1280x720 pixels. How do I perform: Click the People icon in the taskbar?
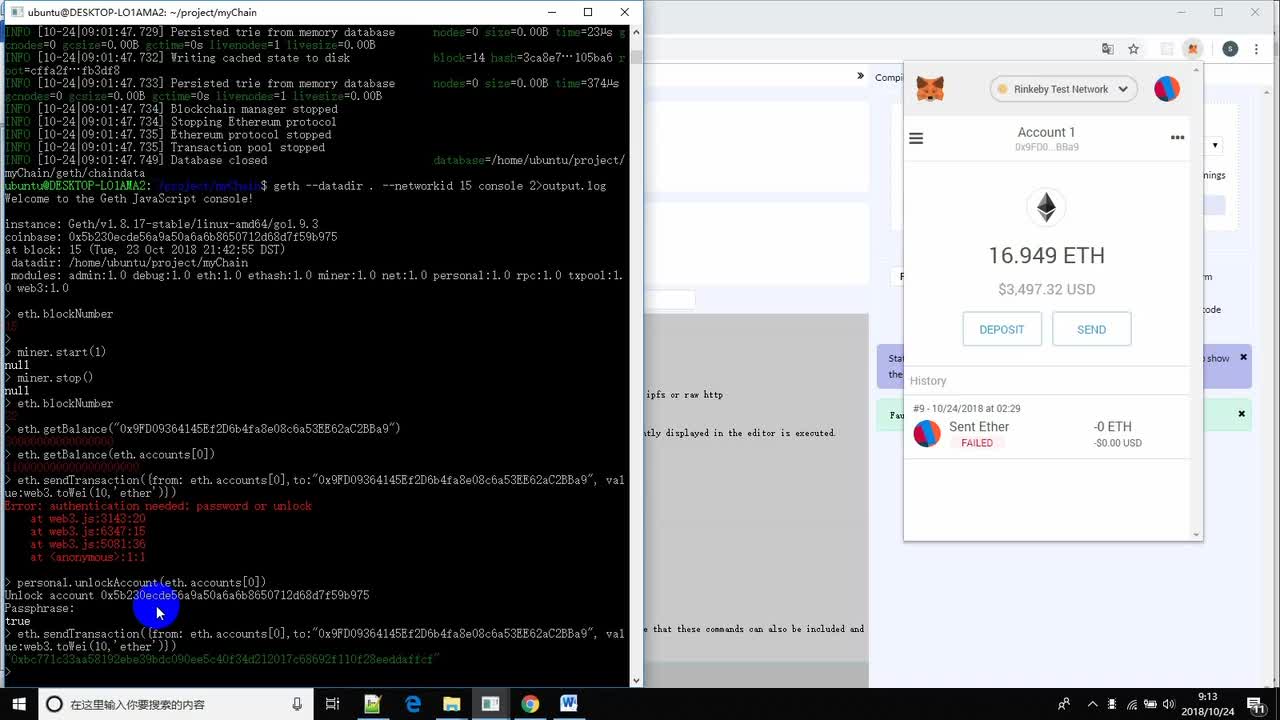1064,704
